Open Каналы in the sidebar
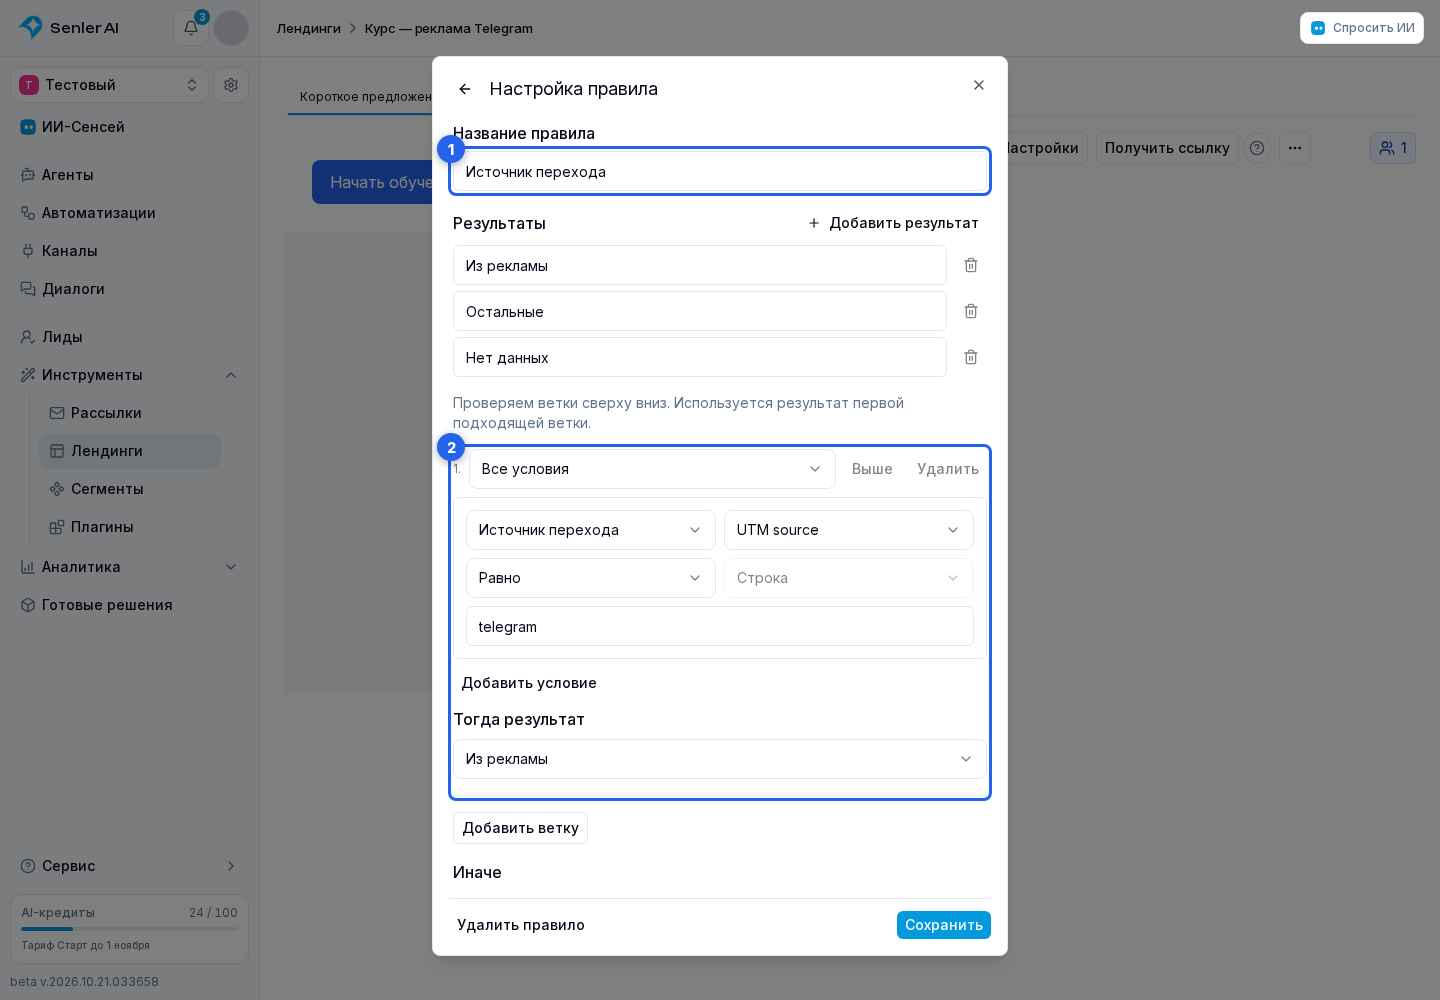1440x1000 pixels. (x=130, y=251)
